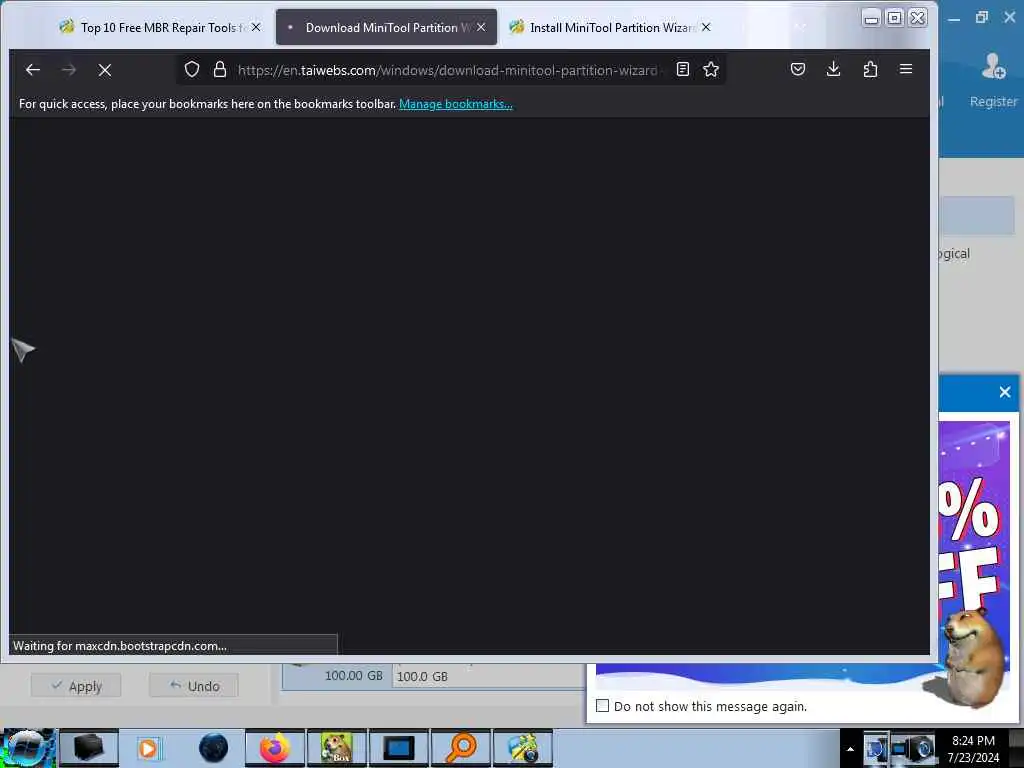Toggle reader view in address bar
The width and height of the screenshot is (1024, 768).
tap(682, 69)
